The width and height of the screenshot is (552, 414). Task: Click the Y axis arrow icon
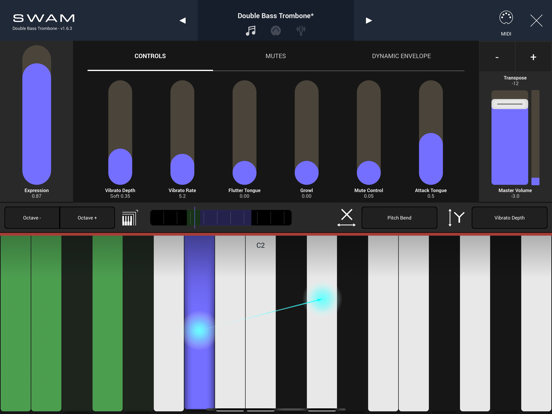[x=456, y=218]
